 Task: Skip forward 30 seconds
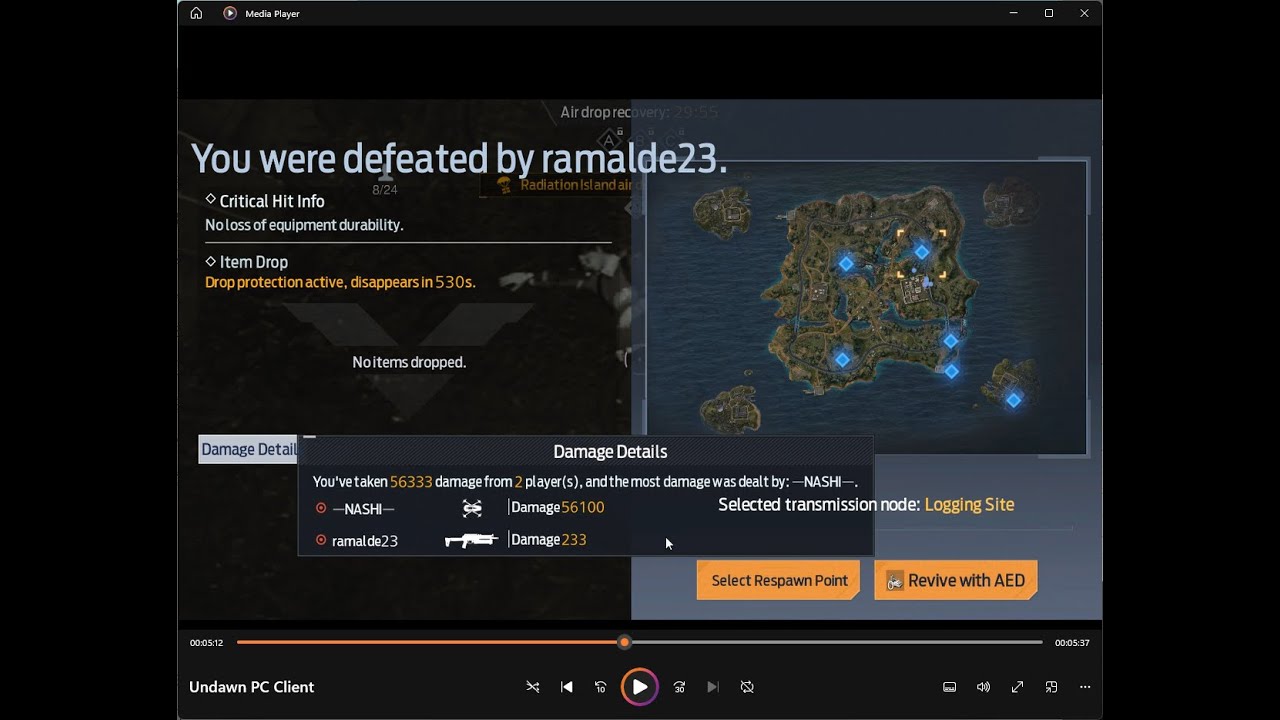679,687
